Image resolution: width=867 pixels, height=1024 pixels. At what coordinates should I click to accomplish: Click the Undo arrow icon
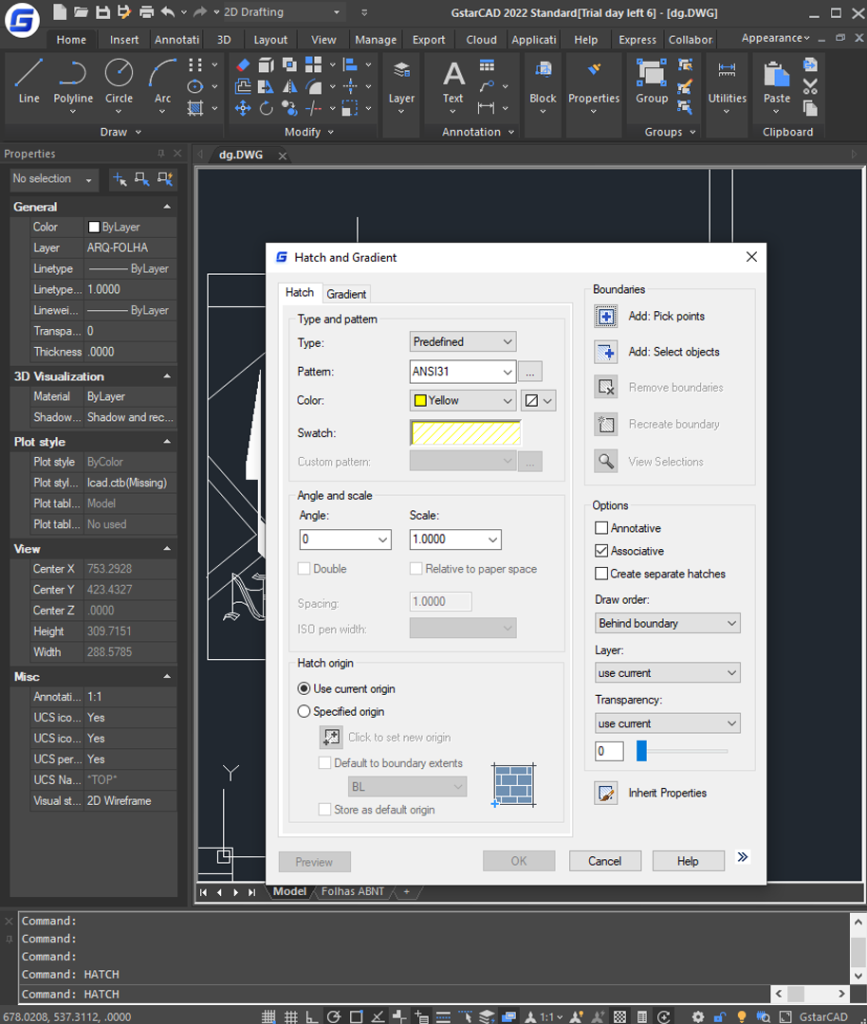(x=168, y=12)
